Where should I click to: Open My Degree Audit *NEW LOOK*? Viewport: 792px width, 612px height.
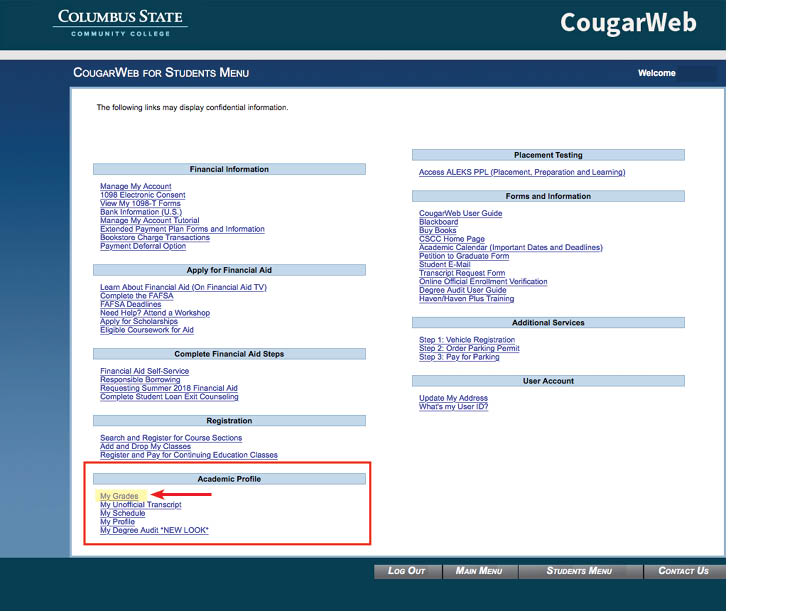[x=154, y=530]
